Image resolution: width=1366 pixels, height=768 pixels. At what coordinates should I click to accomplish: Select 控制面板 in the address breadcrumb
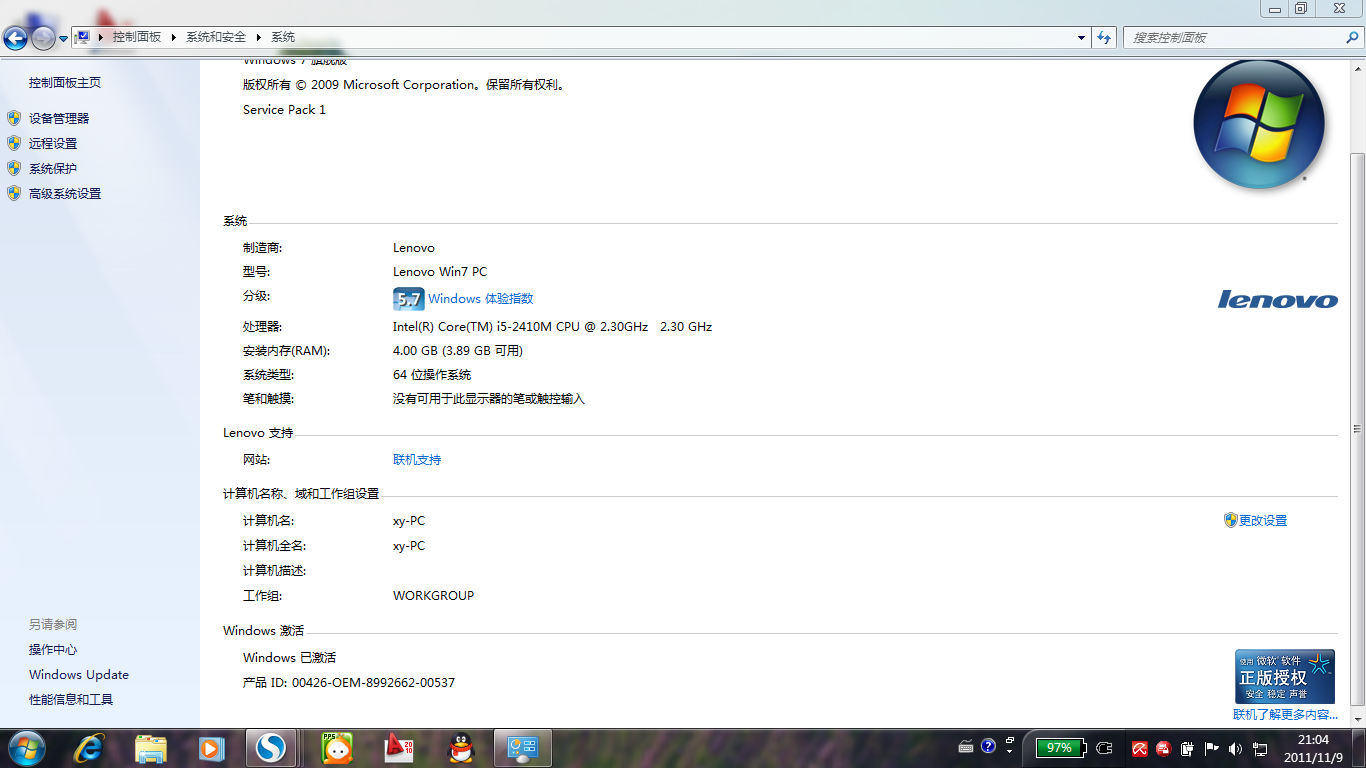tap(136, 37)
